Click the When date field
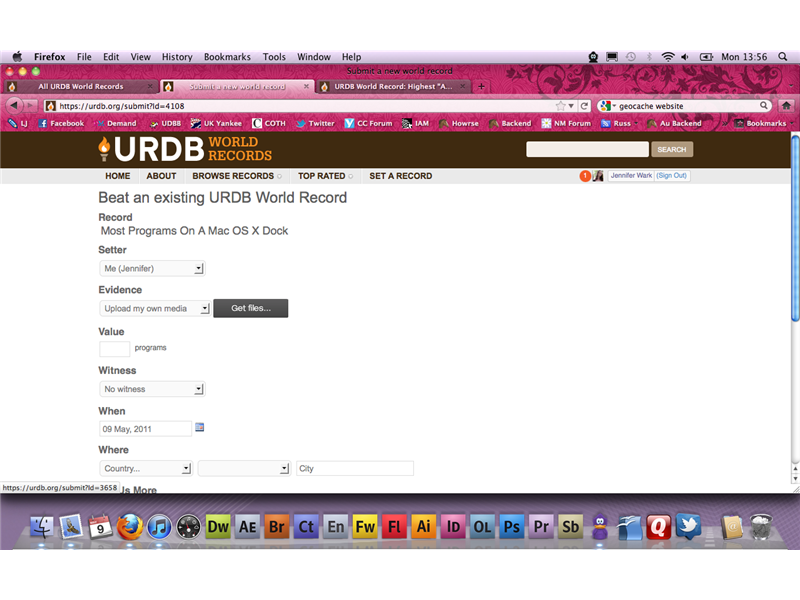 [145, 429]
